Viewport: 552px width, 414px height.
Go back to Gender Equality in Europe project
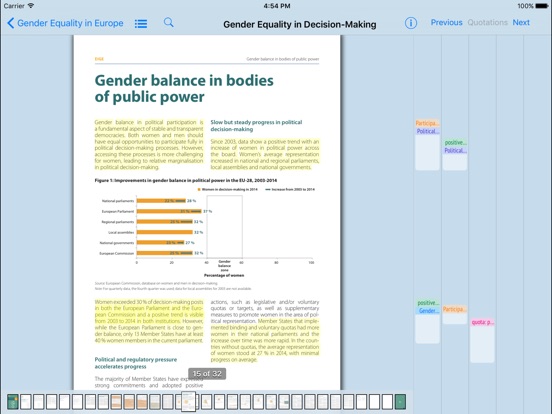pos(65,23)
